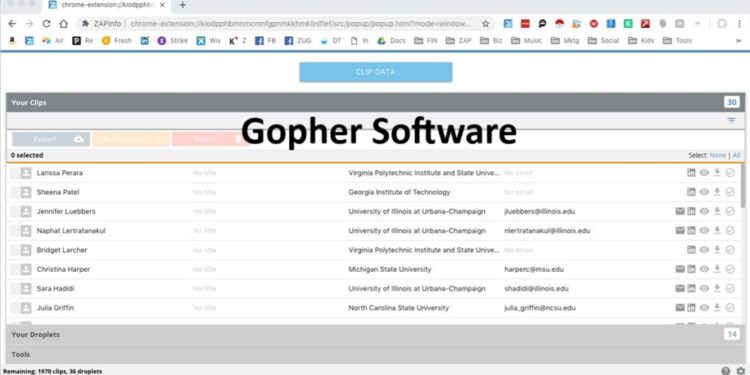Click the email icon for Sara Hadidi
The image size is (750, 375).
click(x=680, y=288)
